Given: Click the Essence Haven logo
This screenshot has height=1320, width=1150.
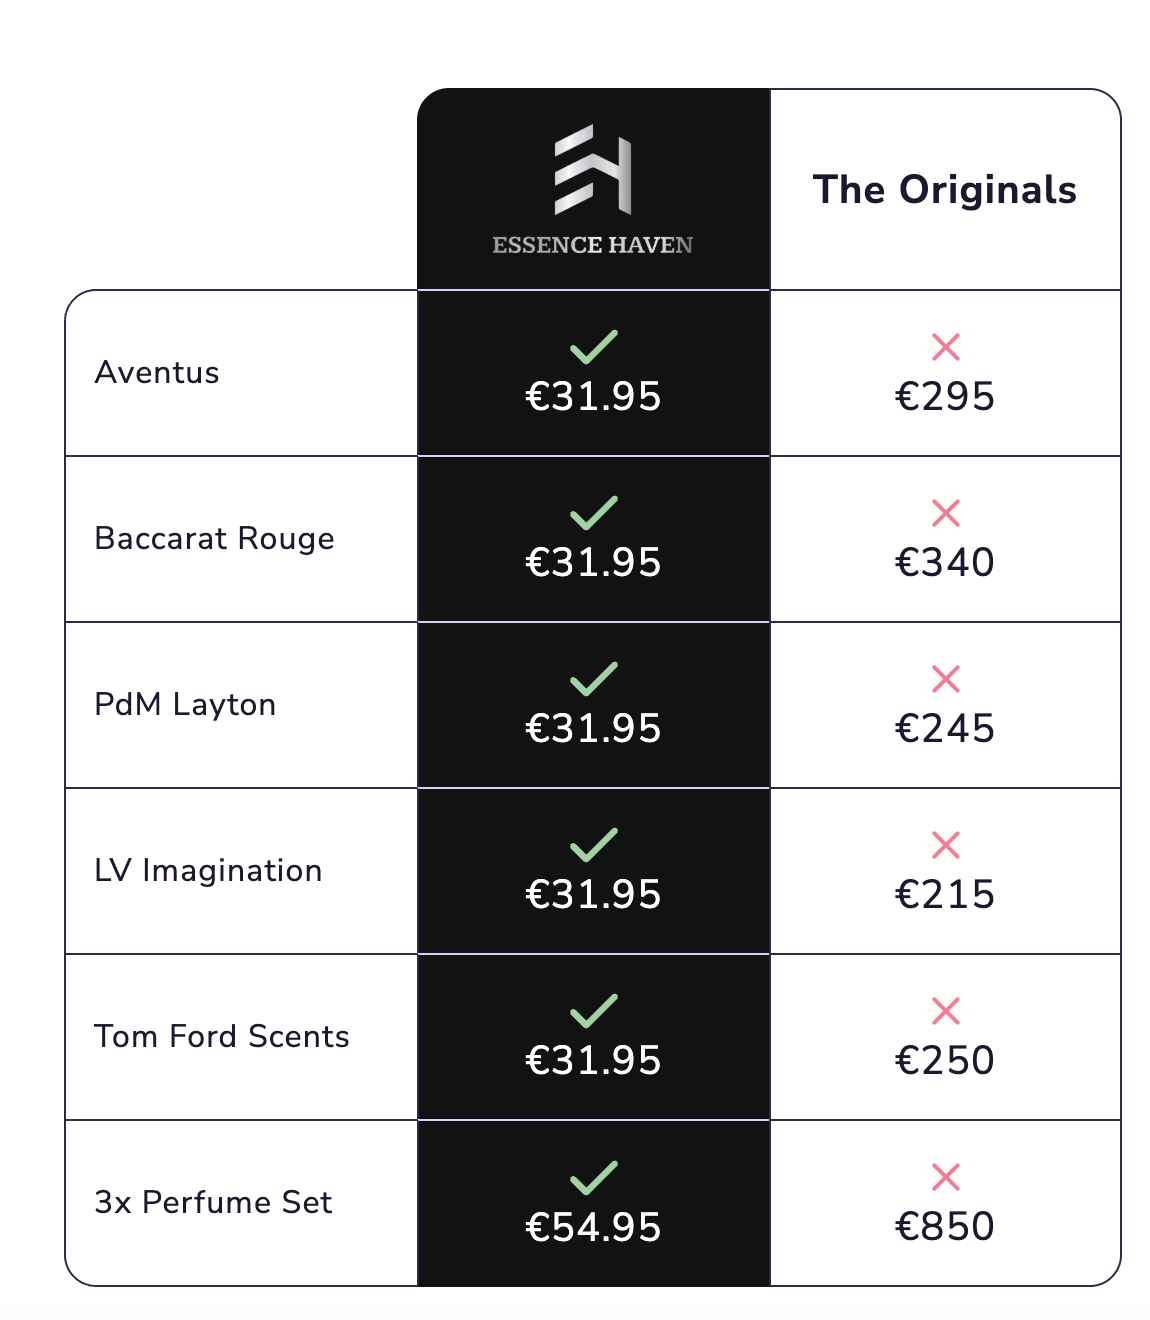Looking at the screenshot, I should point(593,170).
